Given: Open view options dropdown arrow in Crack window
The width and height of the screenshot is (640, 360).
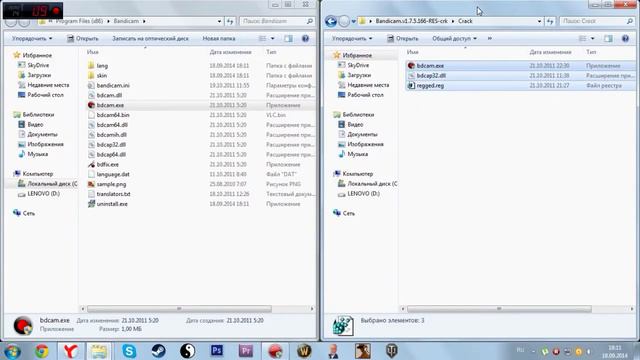Looking at the screenshot, I should pos(593,38).
